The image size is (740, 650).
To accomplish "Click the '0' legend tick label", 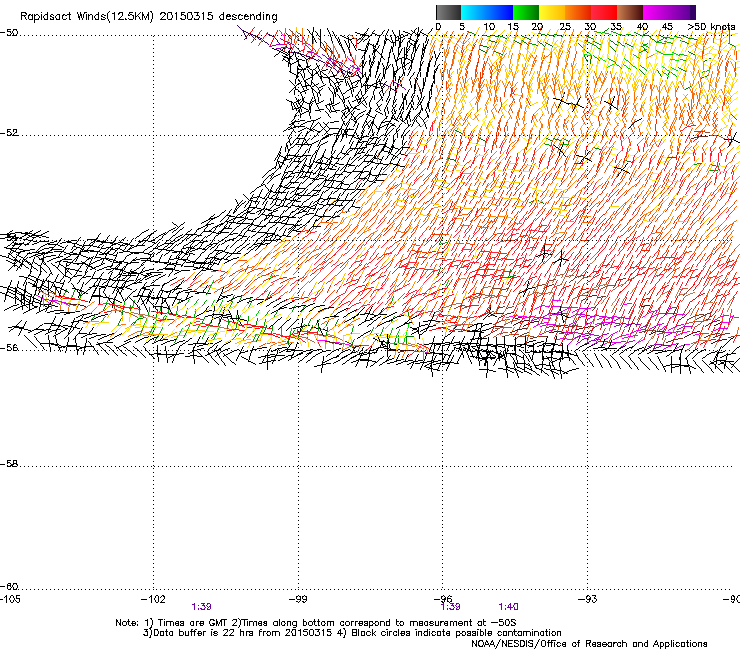I will click(x=438, y=26).
